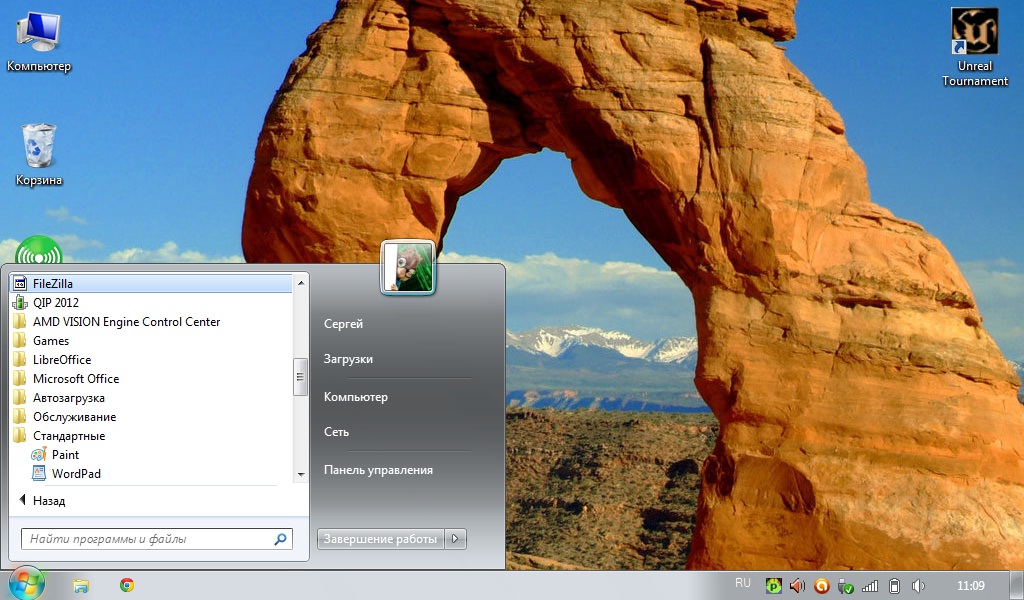Select the Unreal Tournament desktop shortcut

click(x=974, y=48)
